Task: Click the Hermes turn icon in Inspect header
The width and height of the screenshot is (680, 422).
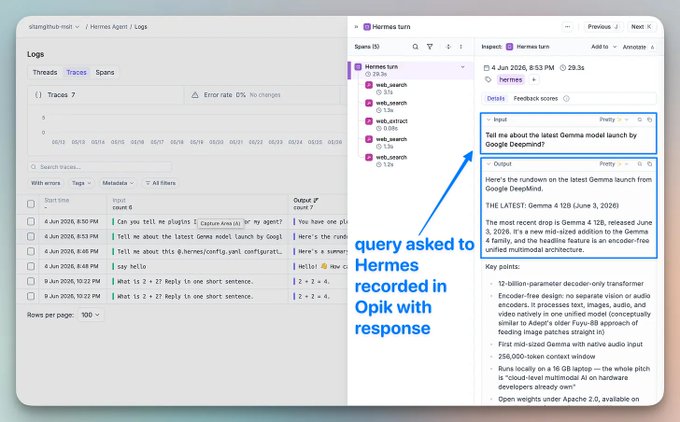Action: point(510,47)
